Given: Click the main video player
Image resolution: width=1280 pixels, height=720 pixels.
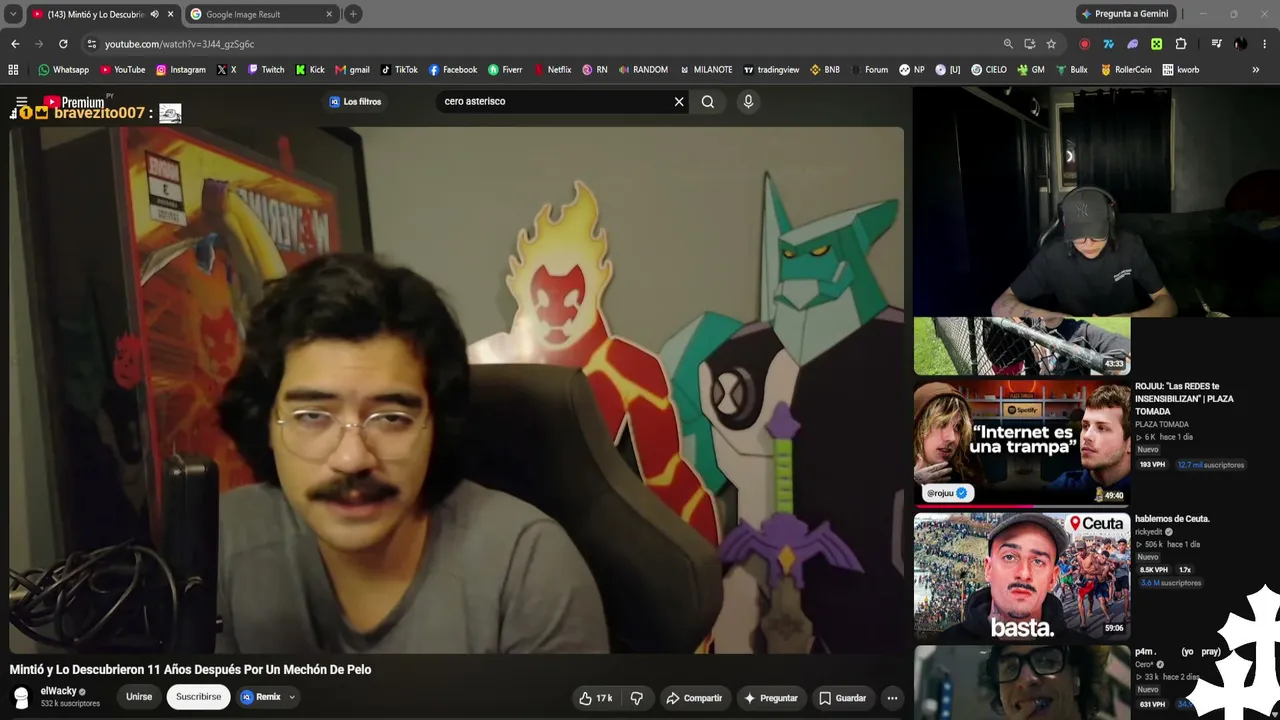Looking at the screenshot, I should point(456,390).
